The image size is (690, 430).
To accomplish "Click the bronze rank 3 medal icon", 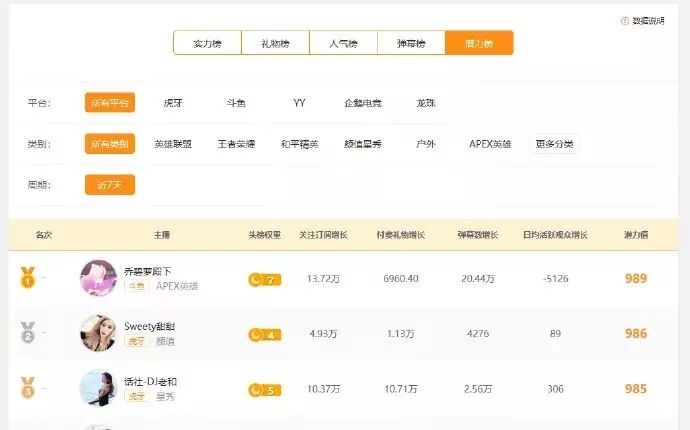I will pos(28,388).
